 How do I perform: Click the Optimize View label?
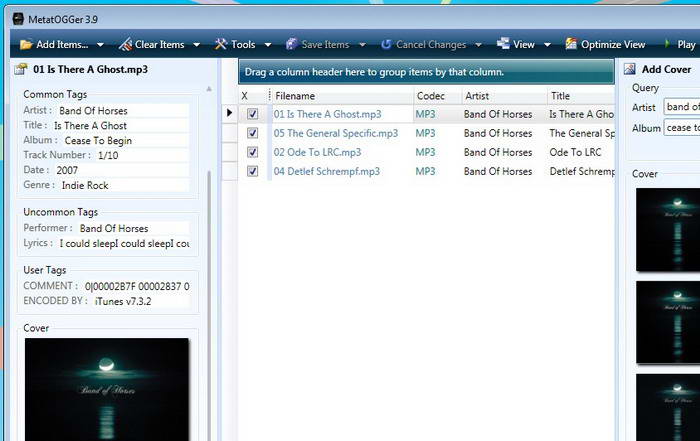point(613,45)
